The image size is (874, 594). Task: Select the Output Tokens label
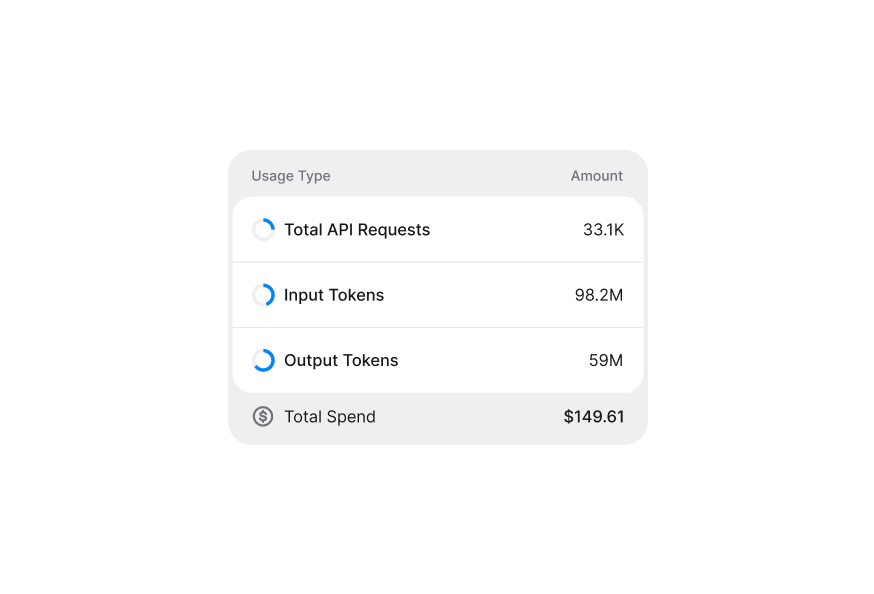(341, 360)
